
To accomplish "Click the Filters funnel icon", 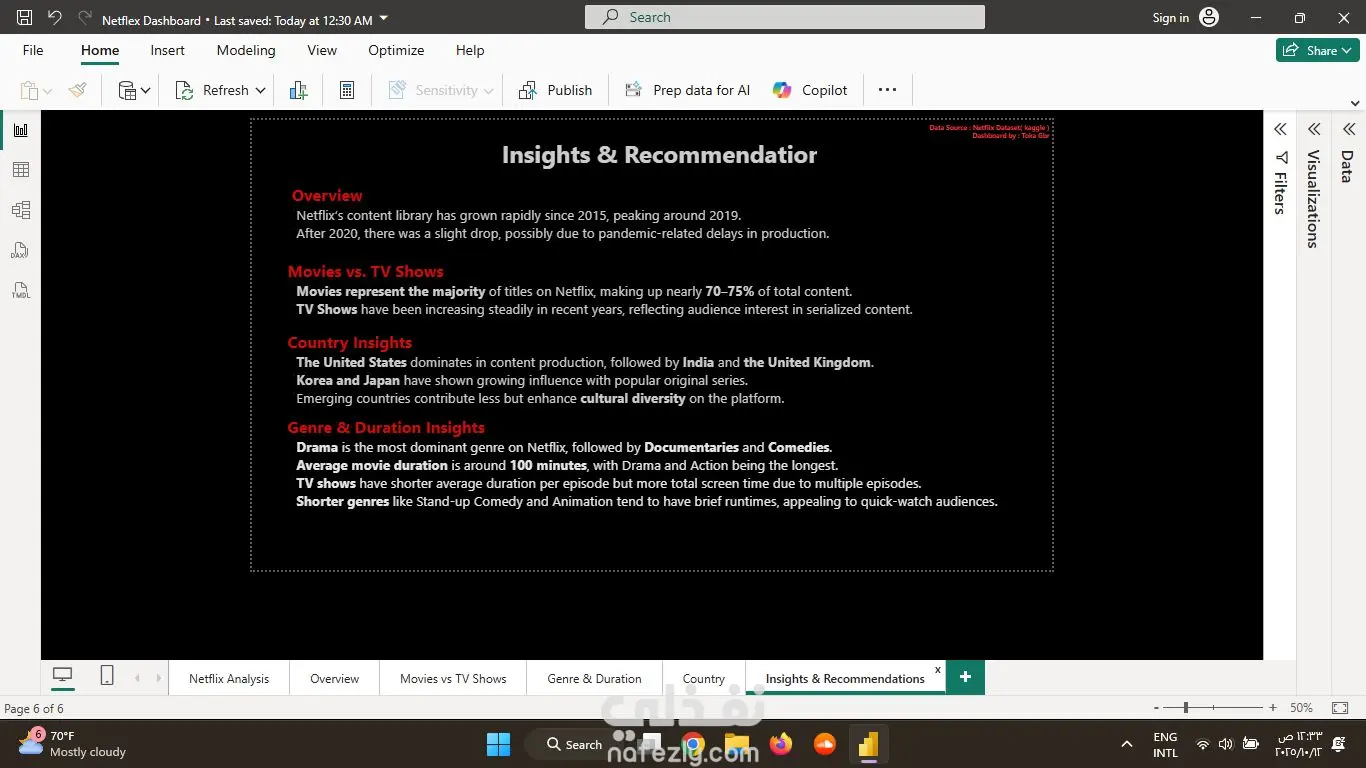I will point(1281,158).
